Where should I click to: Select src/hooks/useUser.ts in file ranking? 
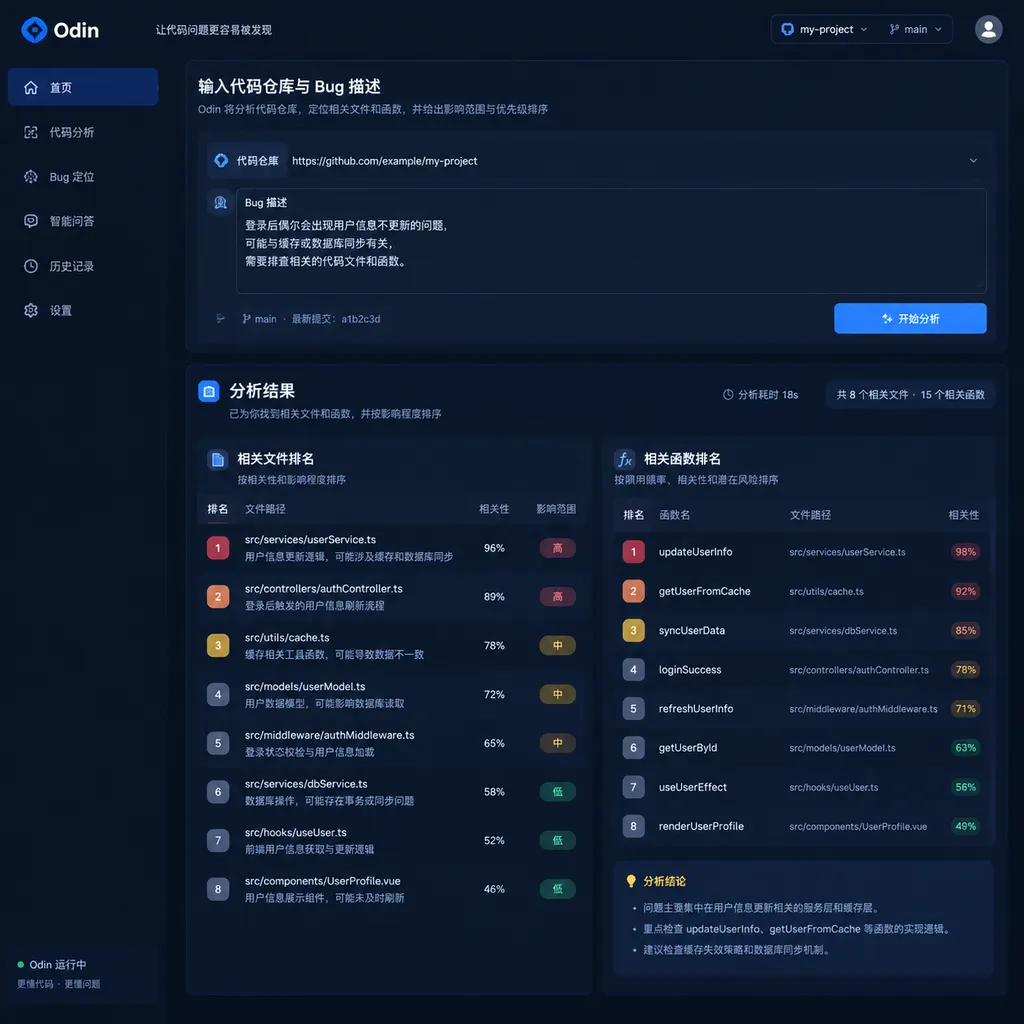click(295, 832)
